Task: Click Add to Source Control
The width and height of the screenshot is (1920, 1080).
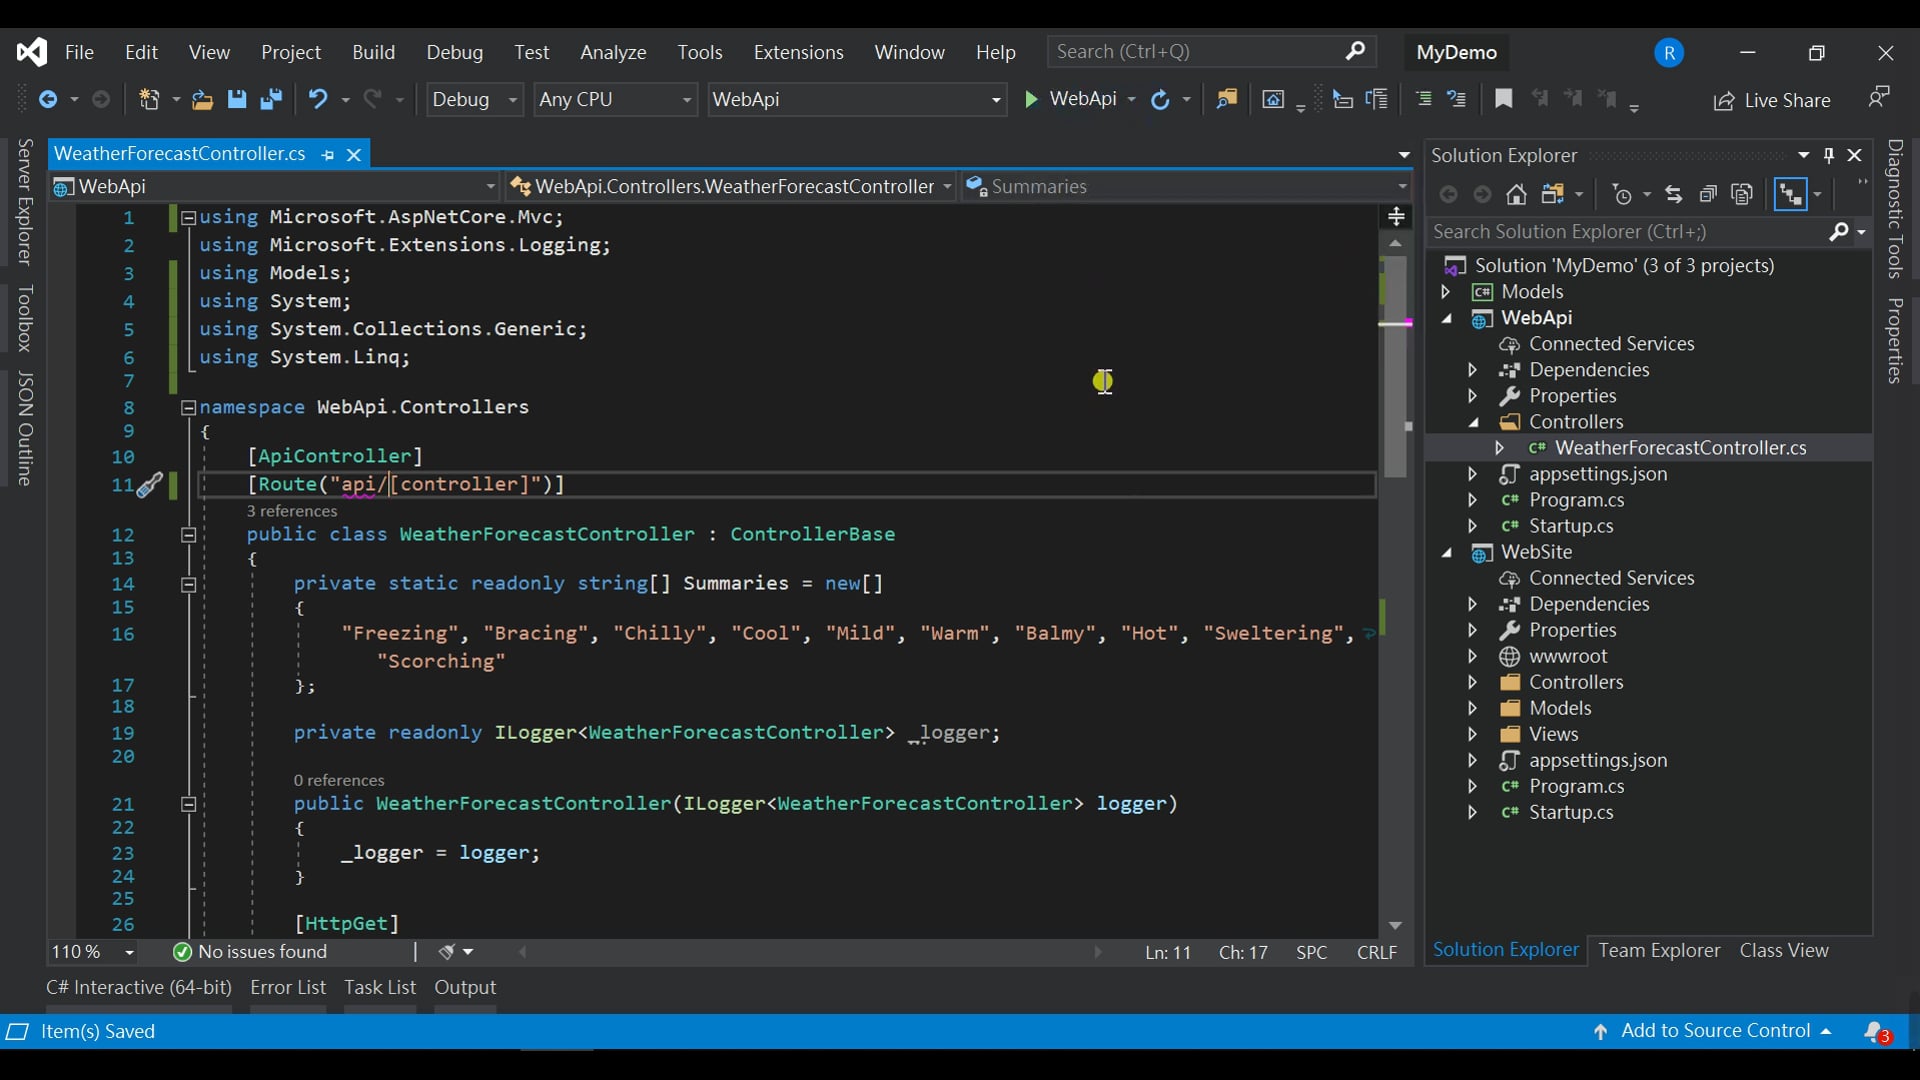Action: (x=1712, y=1032)
